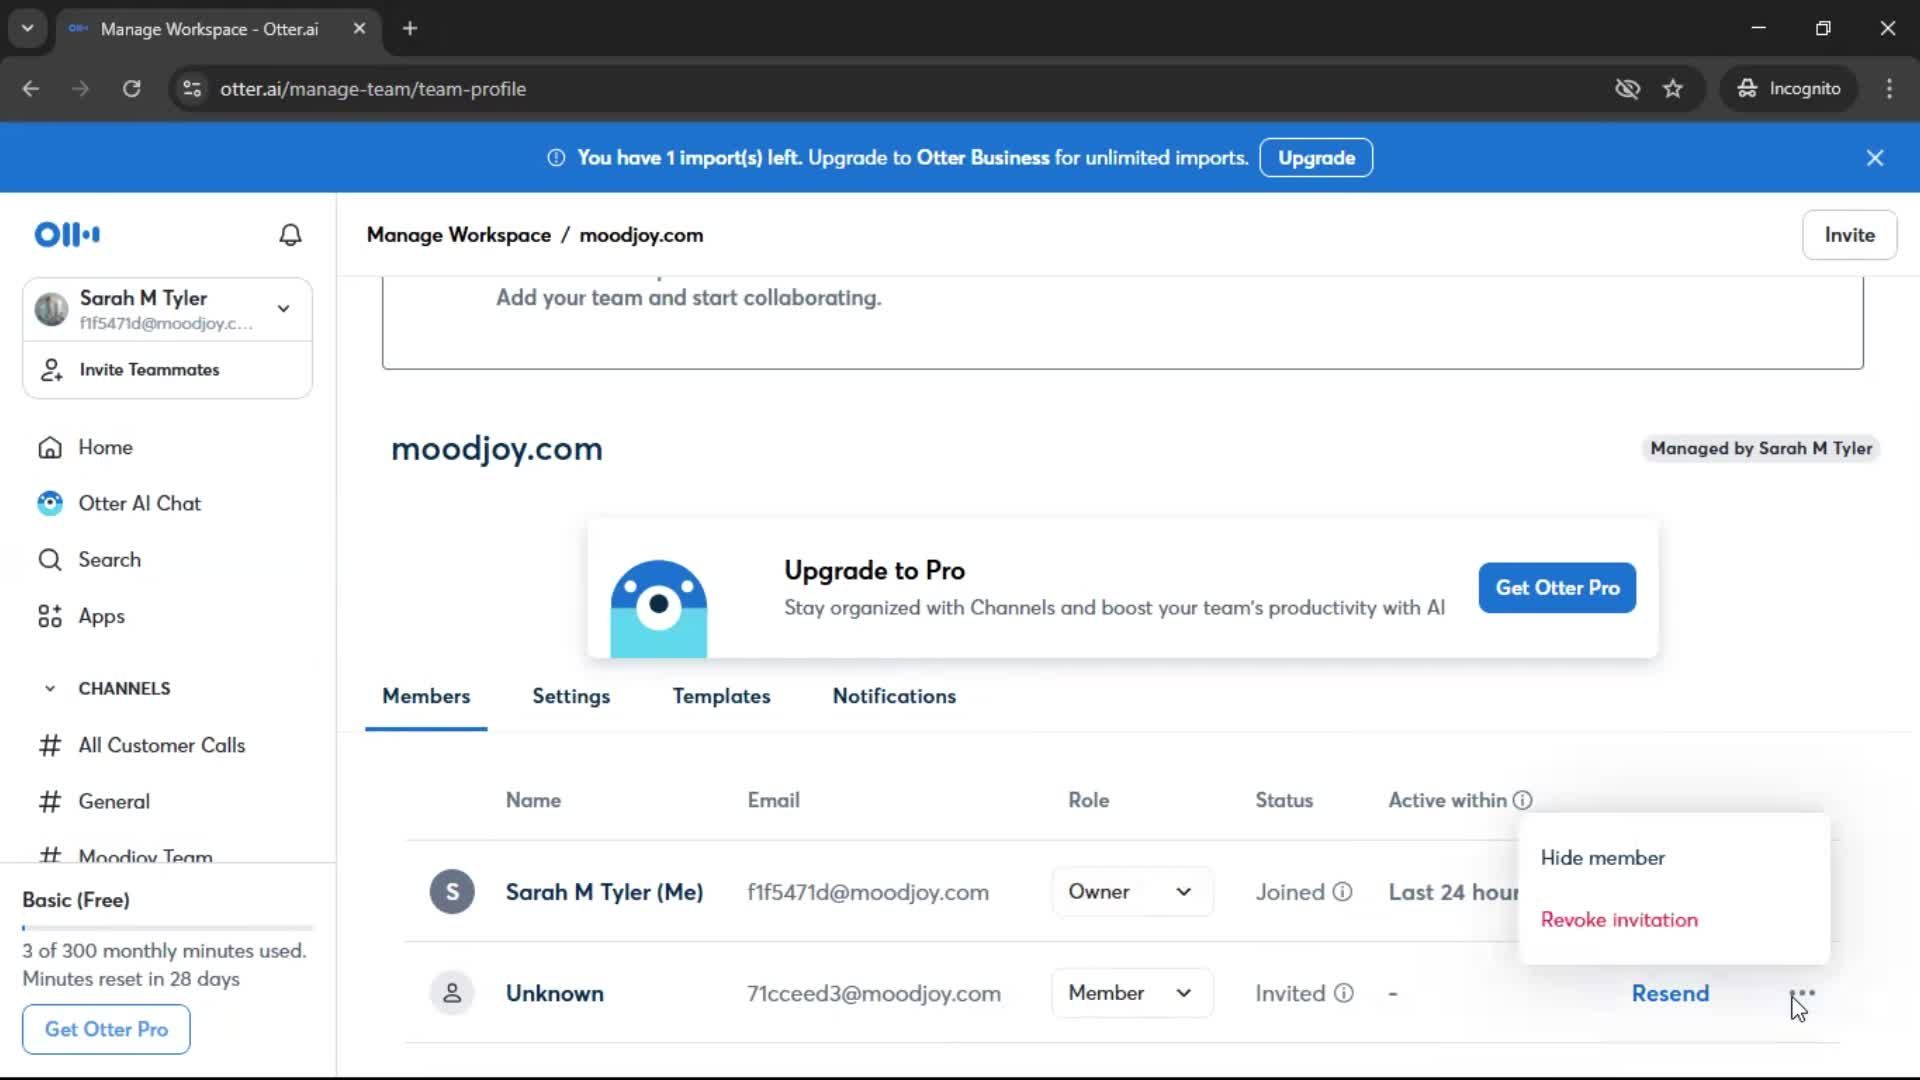1920x1080 pixels.
Task: Click the Apps grid icon
Action: [50, 616]
